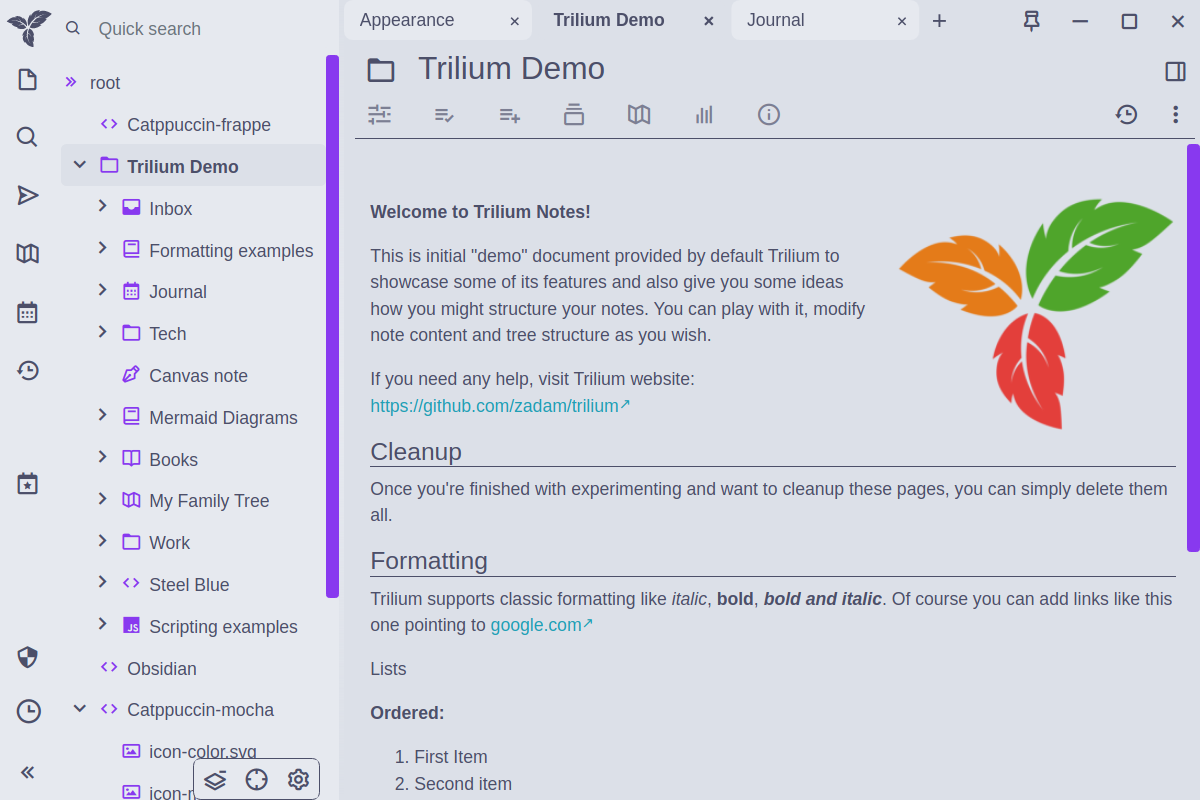Open the note info ribbon icon
1200x800 pixels.
tap(769, 114)
